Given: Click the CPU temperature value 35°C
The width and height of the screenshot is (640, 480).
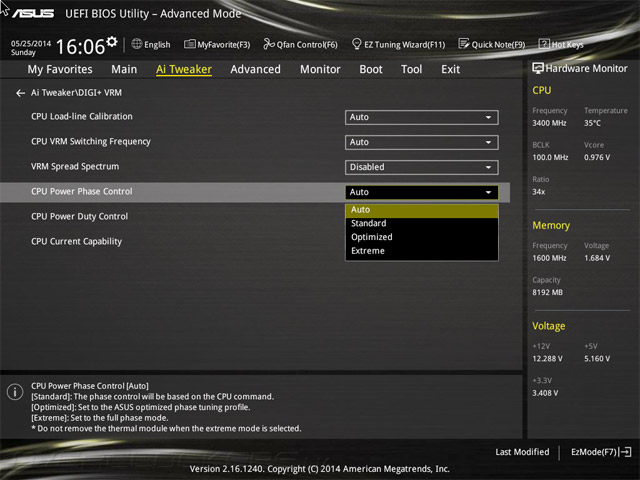Looking at the screenshot, I should (x=592, y=123).
